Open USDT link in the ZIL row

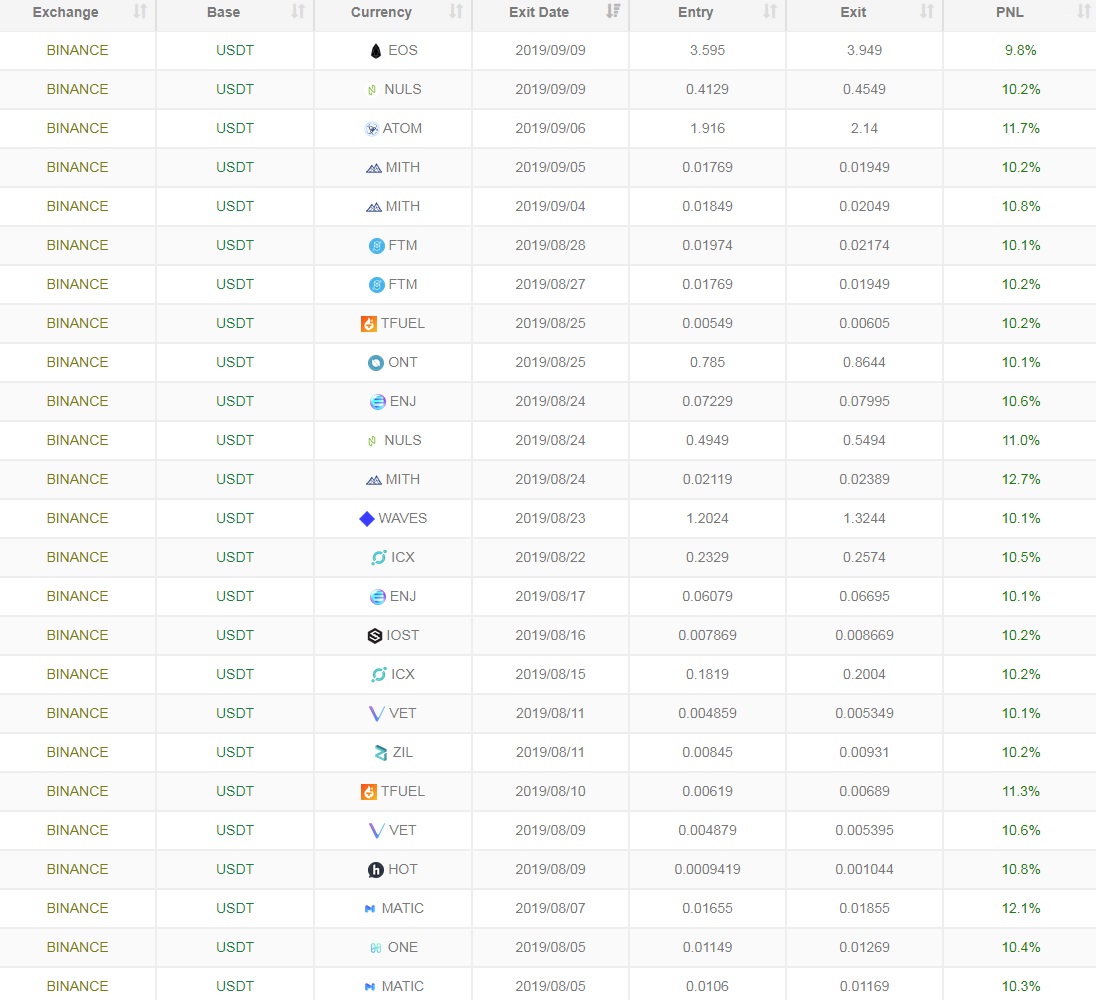235,753
